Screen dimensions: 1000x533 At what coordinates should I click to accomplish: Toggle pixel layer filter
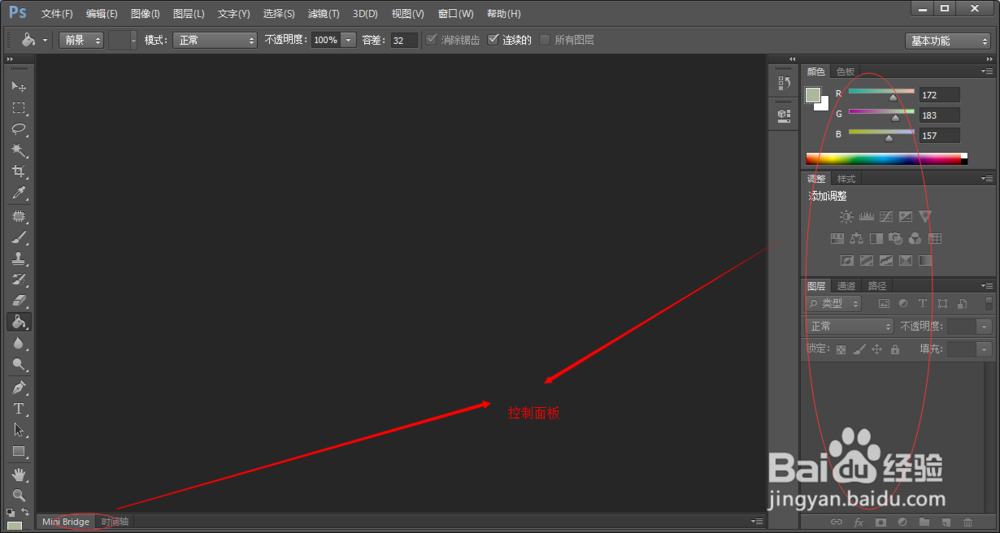[884, 304]
